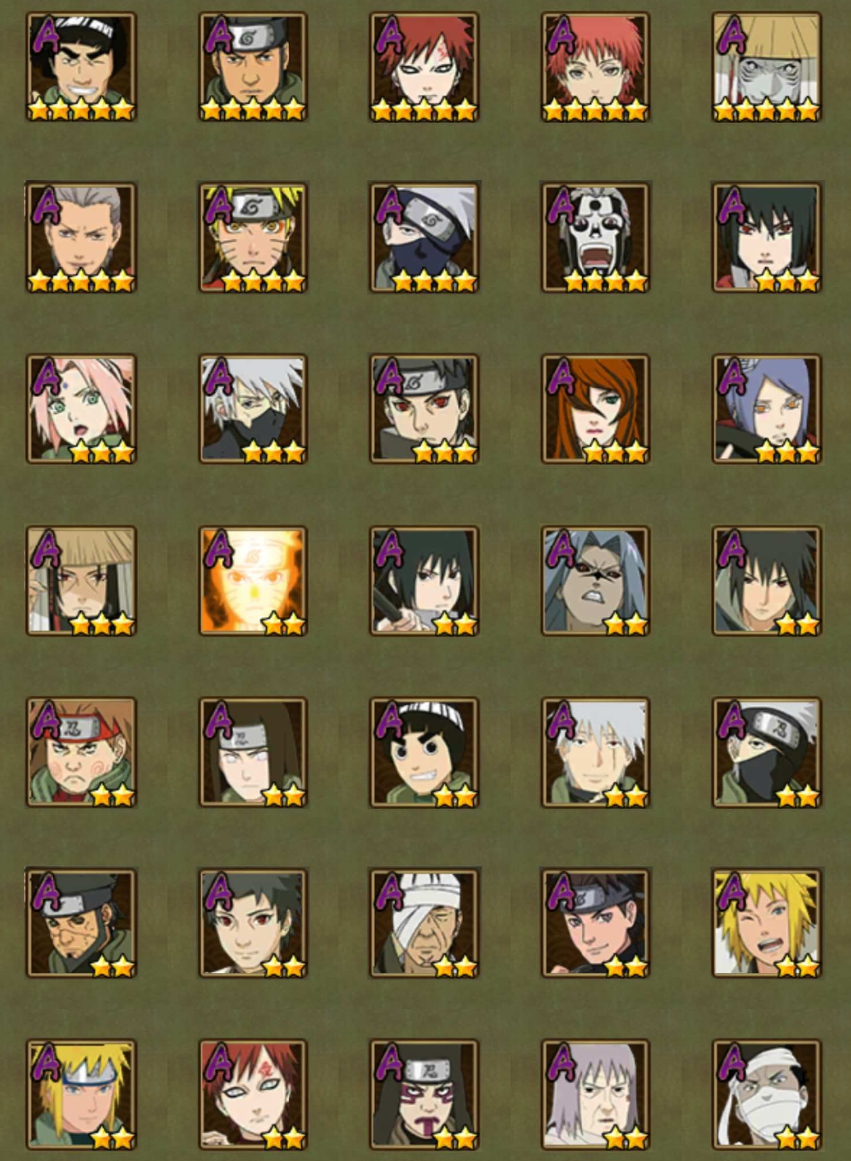Viewport: 851px width, 1161px height.
Task: Select blue-haired Konan's portrait
Action: pos(767,409)
